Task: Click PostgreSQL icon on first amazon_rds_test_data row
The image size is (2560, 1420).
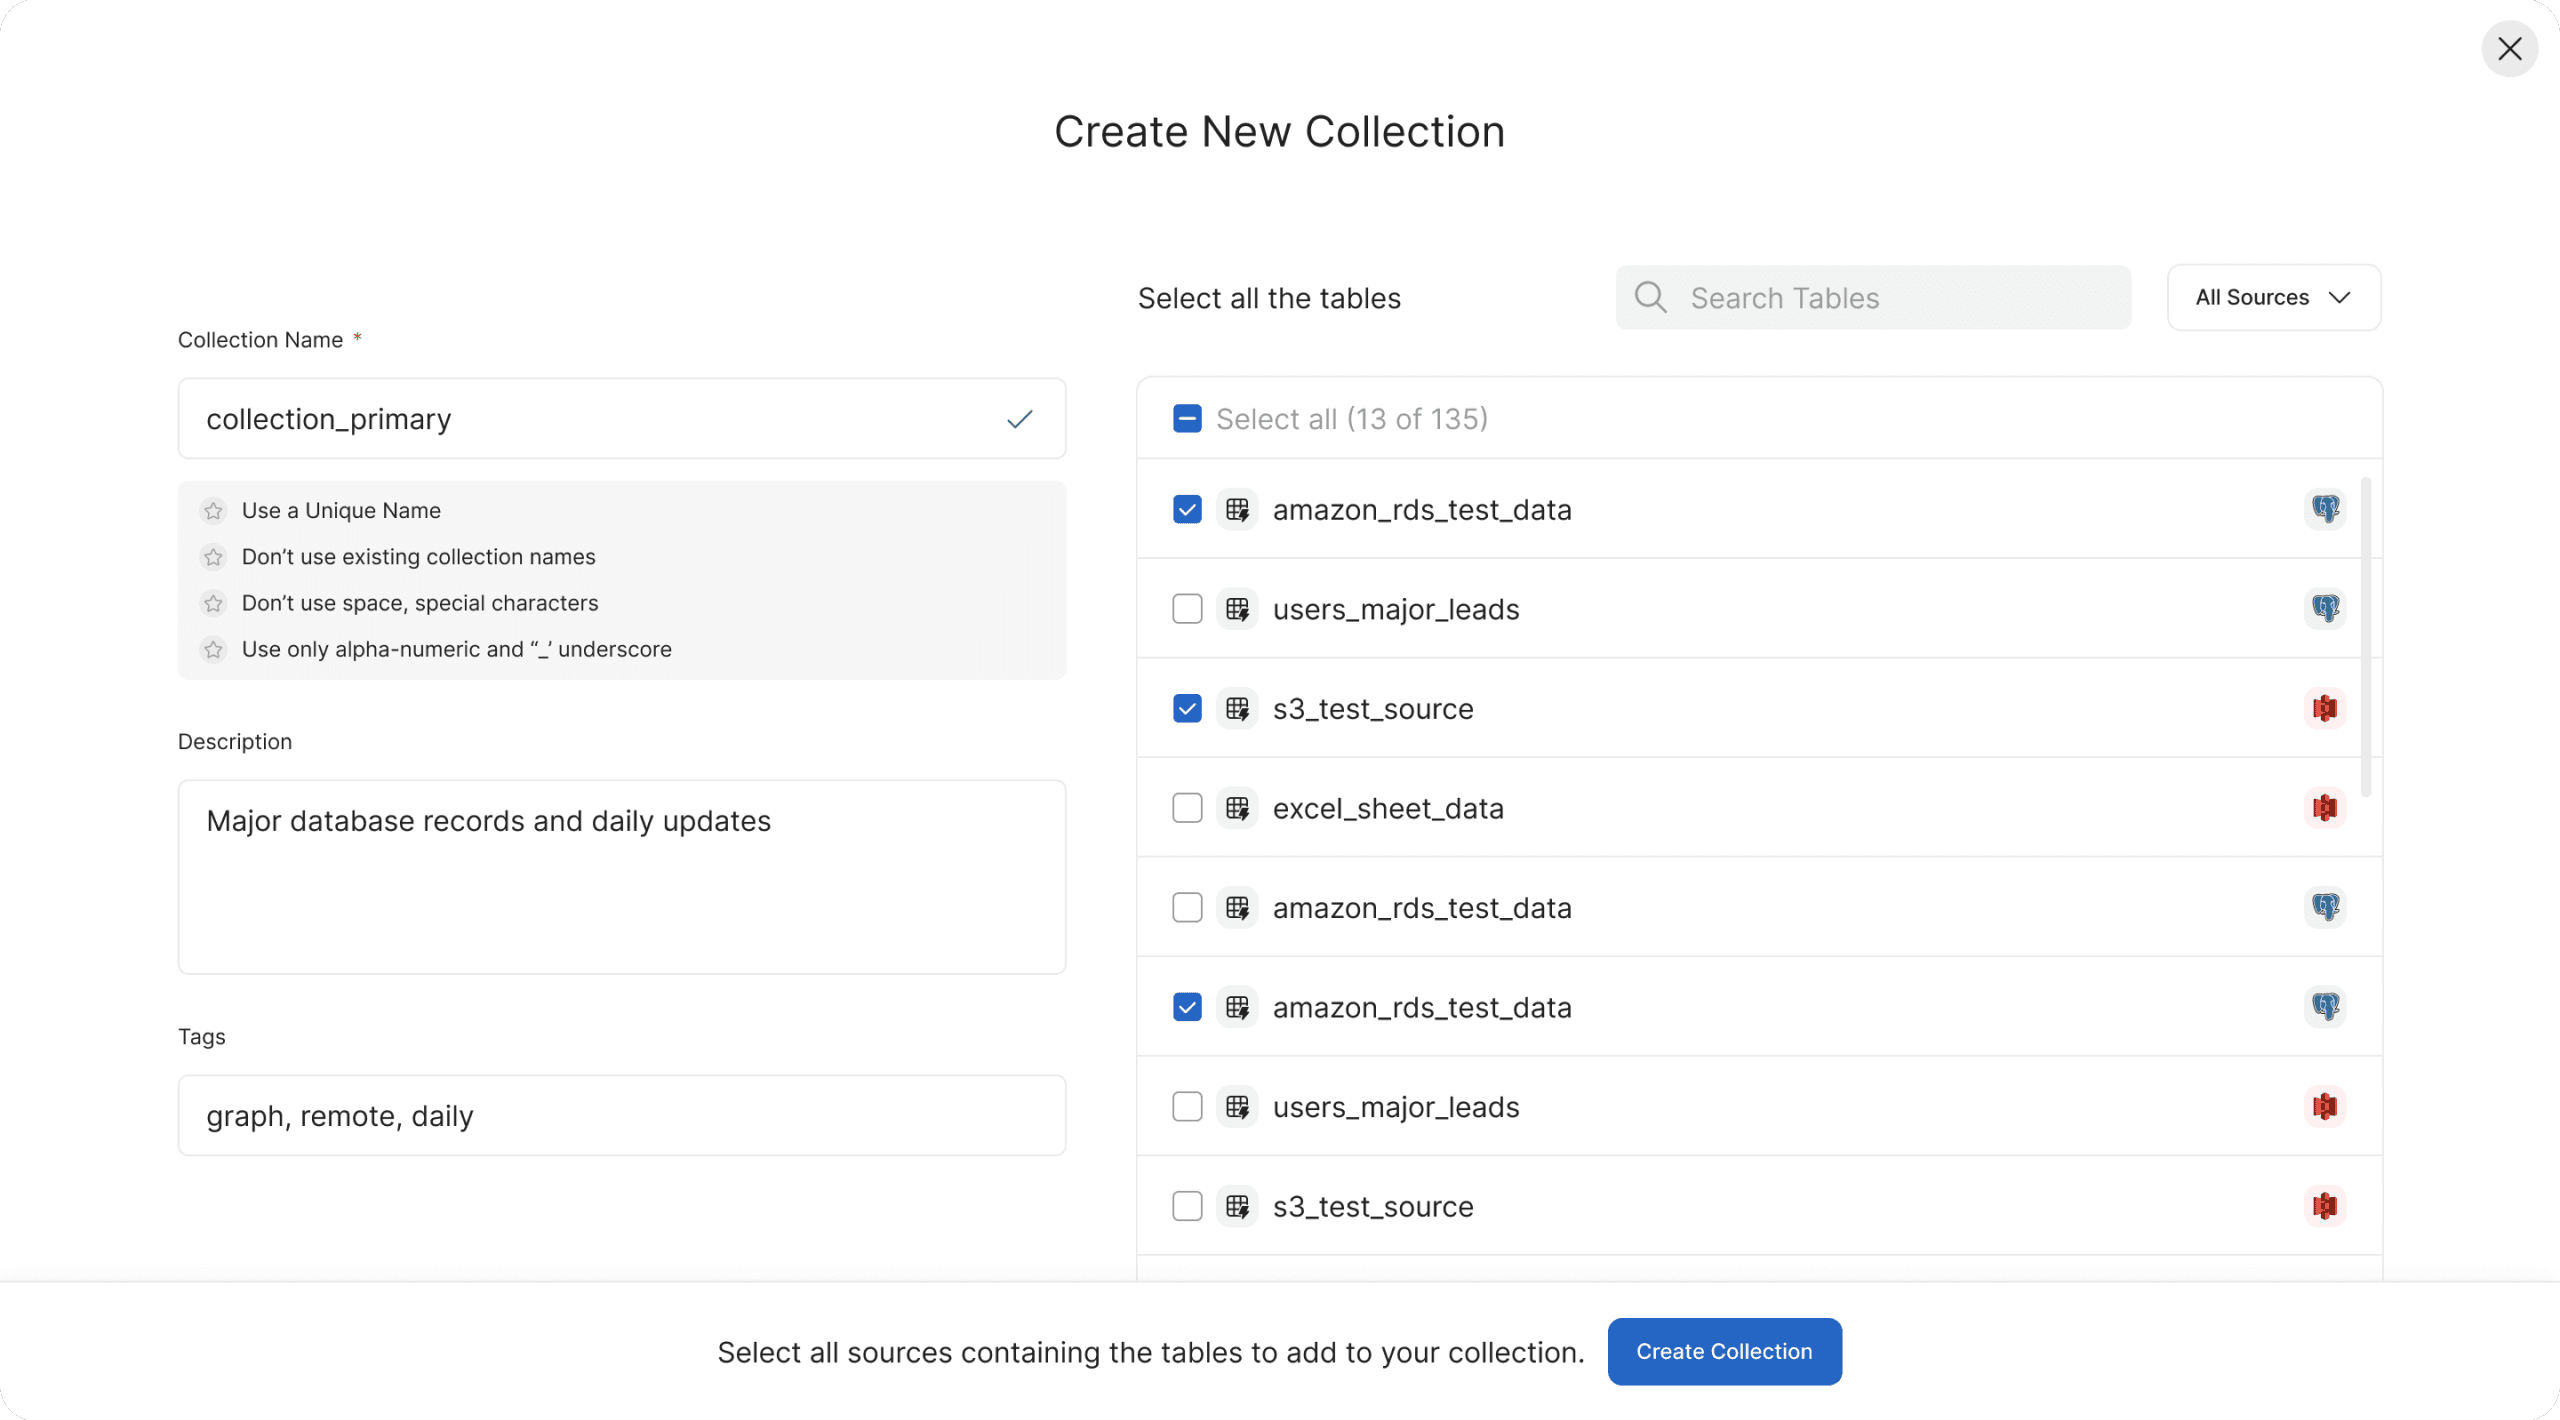Action: (2325, 509)
